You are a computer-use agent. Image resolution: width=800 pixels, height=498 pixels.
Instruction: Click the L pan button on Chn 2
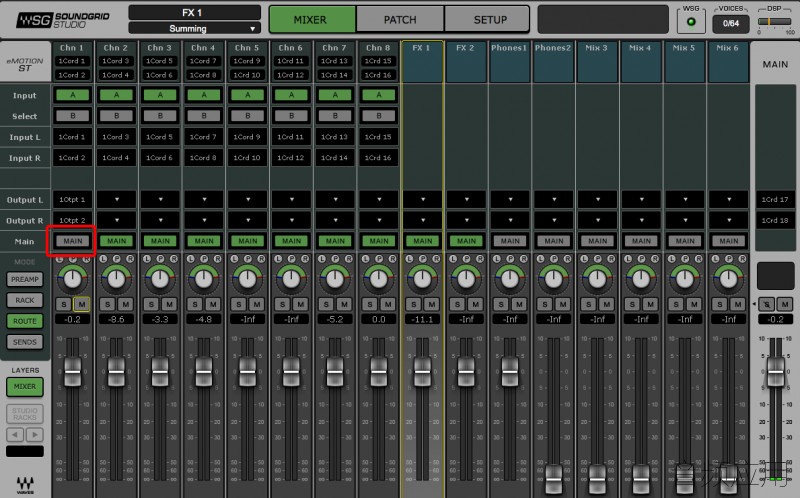click(104, 259)
